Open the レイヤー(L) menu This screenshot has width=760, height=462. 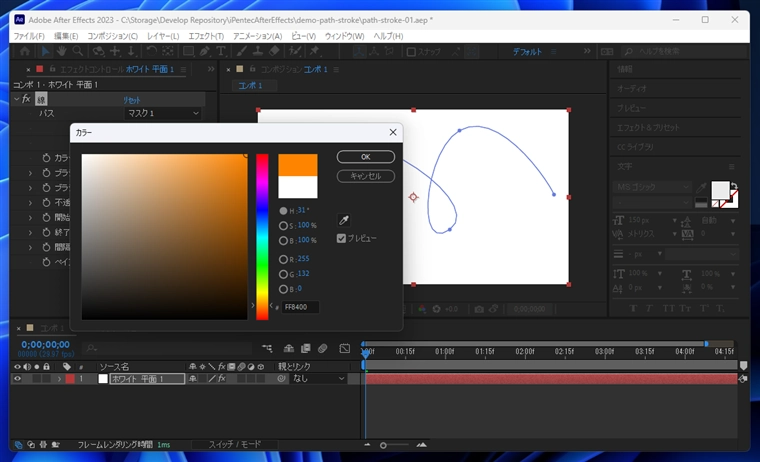point(162,36)
